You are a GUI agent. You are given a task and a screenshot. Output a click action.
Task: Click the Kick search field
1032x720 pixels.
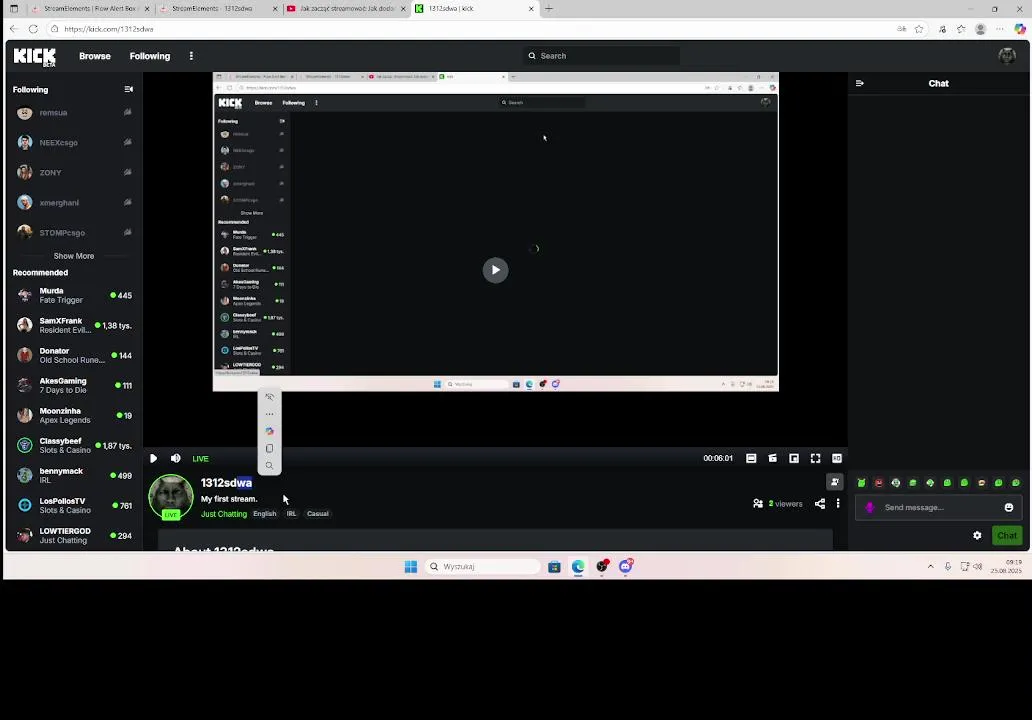602,56
